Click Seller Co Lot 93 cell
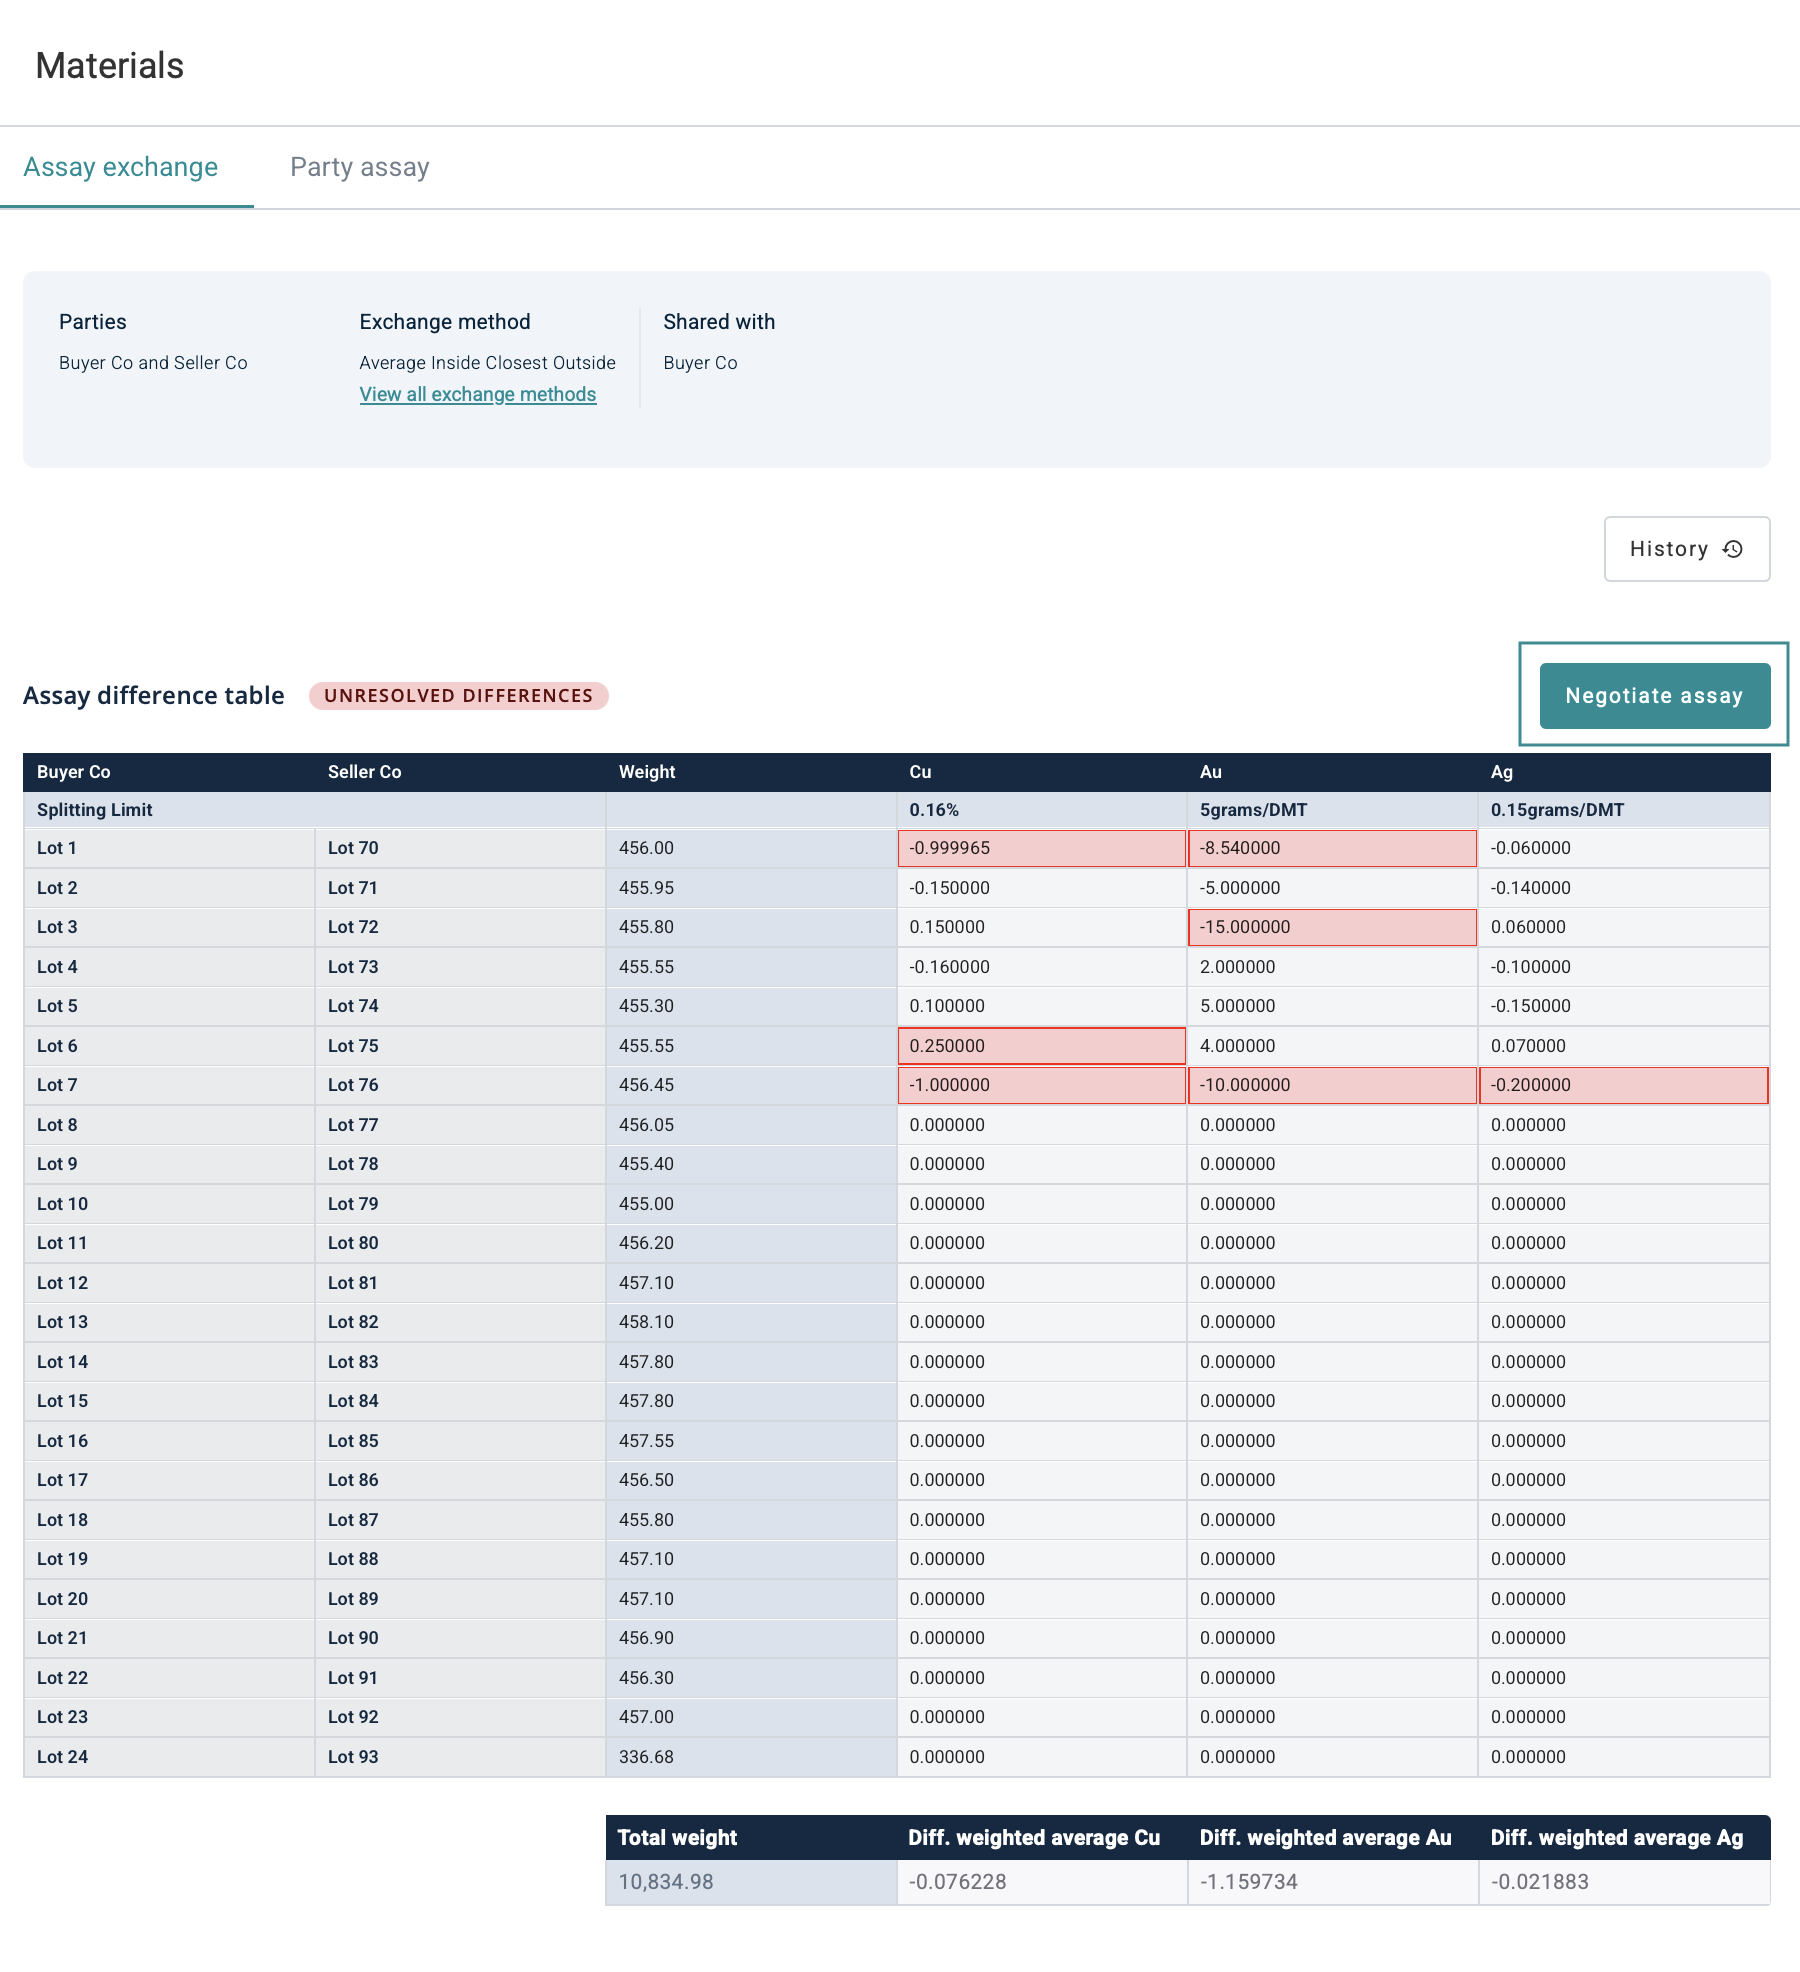 tap(353, 1757)
